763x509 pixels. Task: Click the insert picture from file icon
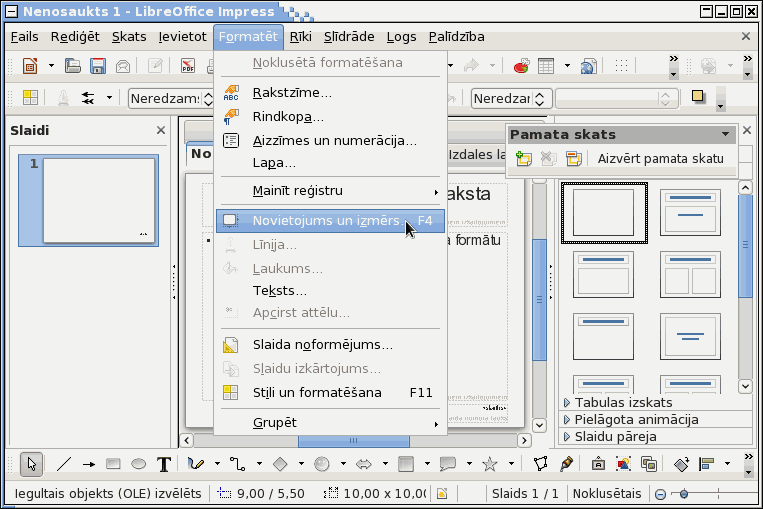coord(623,464)
